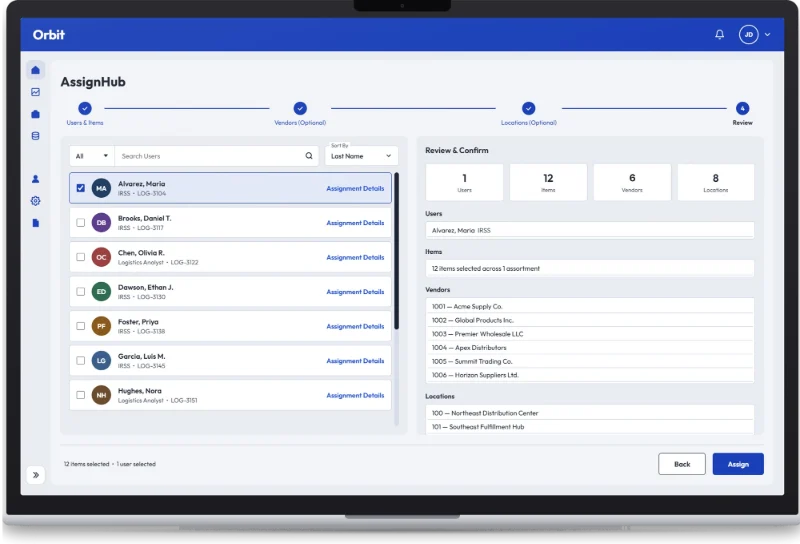Check Foster, Priya checkbox
Viewport: 800px width, 544px height.
tap(81, 326)
